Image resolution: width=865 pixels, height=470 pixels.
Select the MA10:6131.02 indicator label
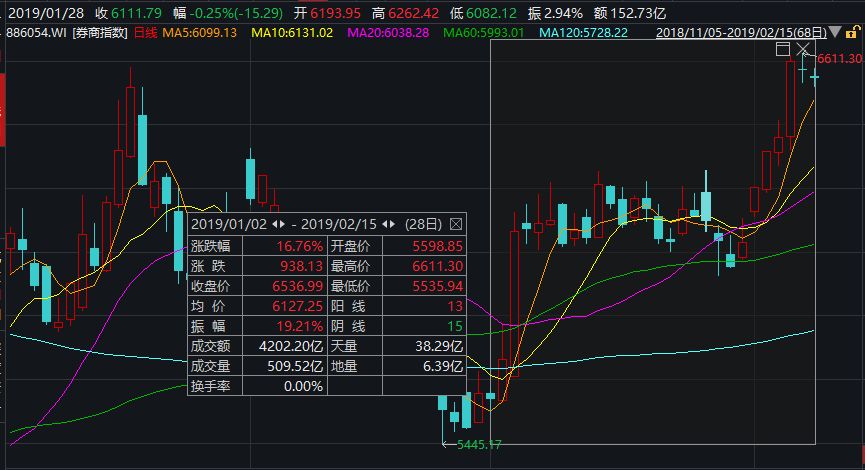(292, 33)
